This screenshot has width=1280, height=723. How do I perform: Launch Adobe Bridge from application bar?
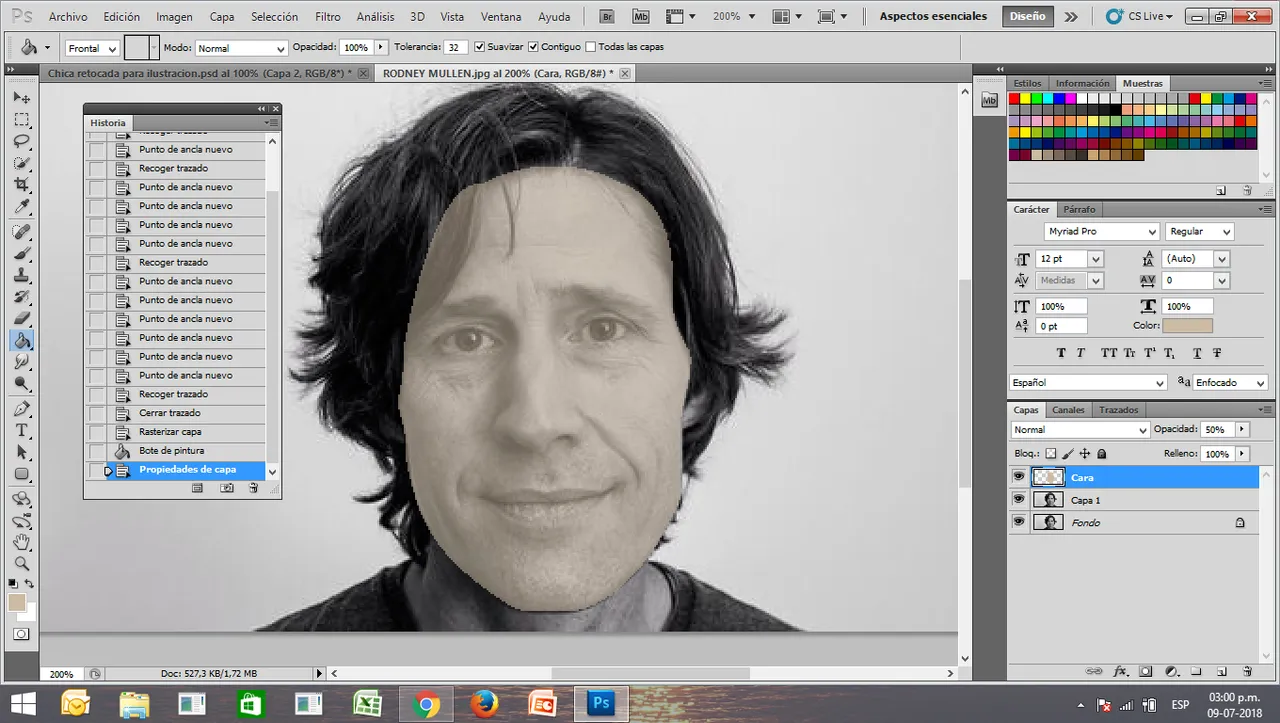(607, 16)
